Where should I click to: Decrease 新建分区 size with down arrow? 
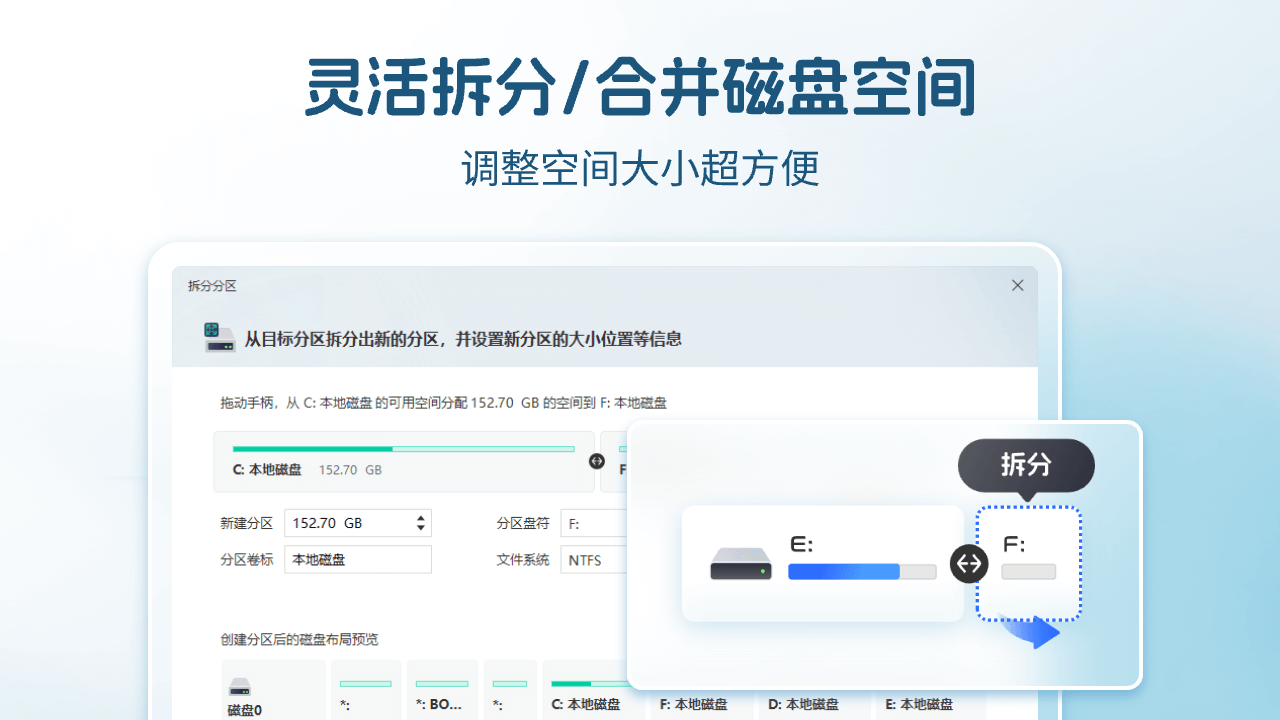[x=421, y=528]
